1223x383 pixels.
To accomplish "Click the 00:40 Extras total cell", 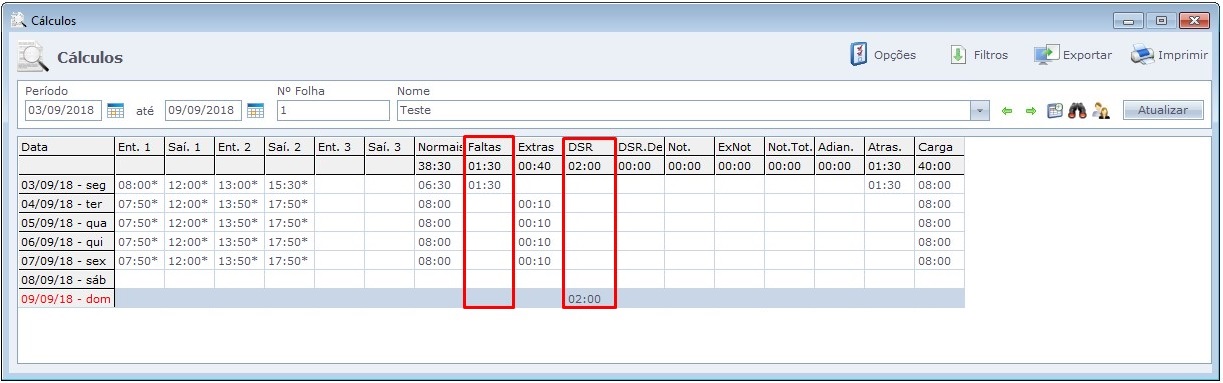I will (x=540, y=166).
